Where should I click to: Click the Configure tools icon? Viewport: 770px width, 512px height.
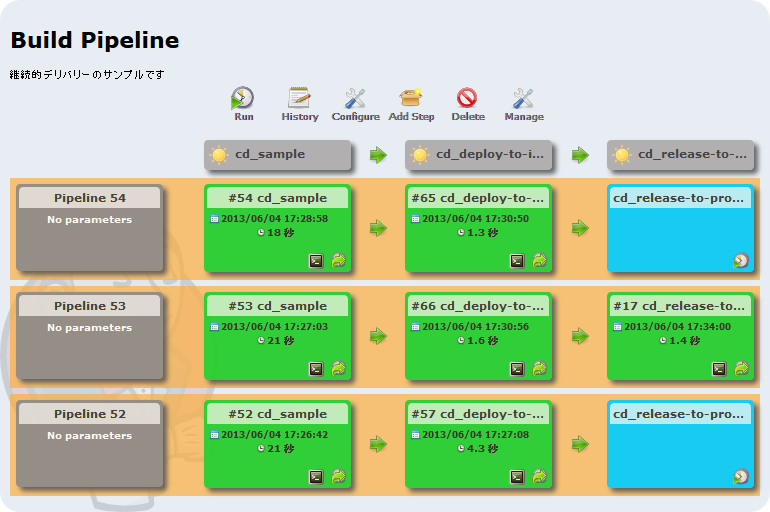click(x=355, y=98)
